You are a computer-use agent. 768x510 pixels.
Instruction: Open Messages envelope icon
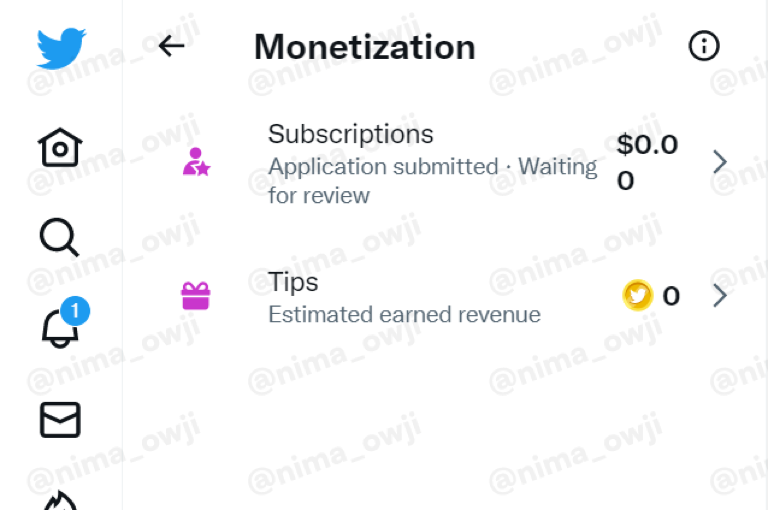click(x=60, y=420)
